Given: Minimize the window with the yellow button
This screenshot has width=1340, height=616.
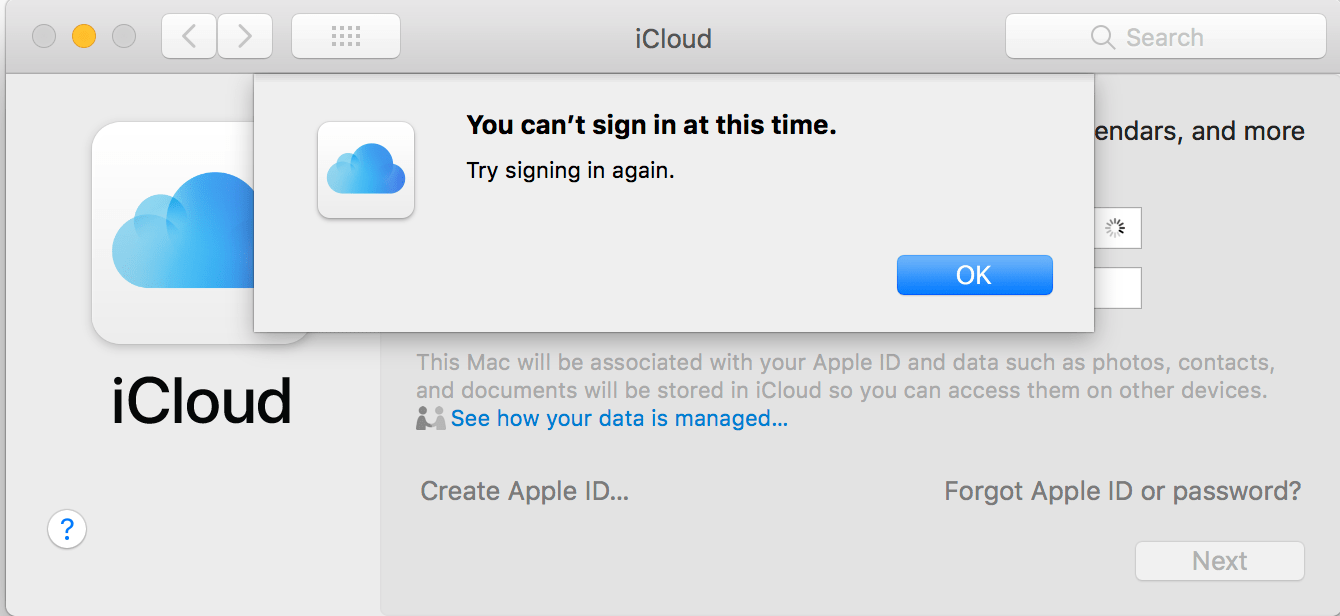Looking at the screenshot, I should pyautogui.click(x=84, y=37).
